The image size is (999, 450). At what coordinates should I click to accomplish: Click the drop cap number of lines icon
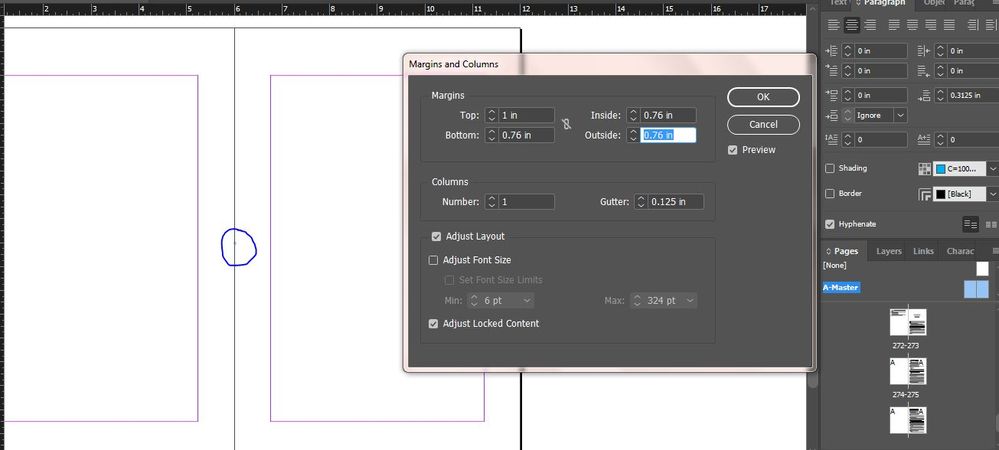coord(832,139)
